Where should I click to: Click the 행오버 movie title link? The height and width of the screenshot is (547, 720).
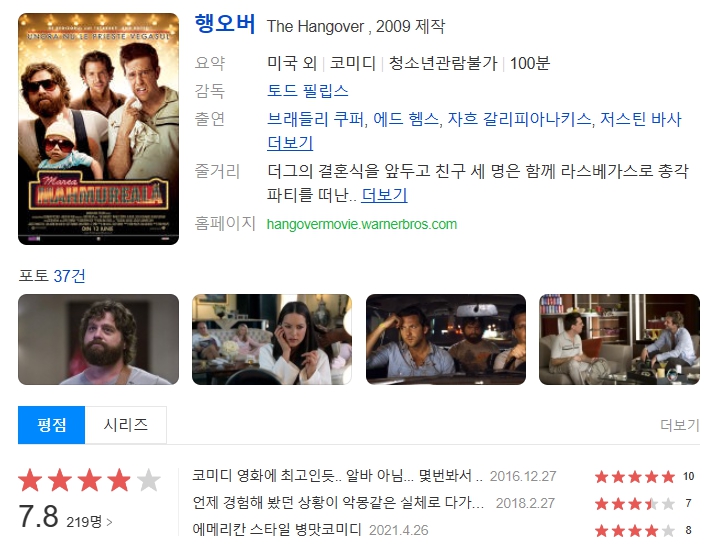225,23
